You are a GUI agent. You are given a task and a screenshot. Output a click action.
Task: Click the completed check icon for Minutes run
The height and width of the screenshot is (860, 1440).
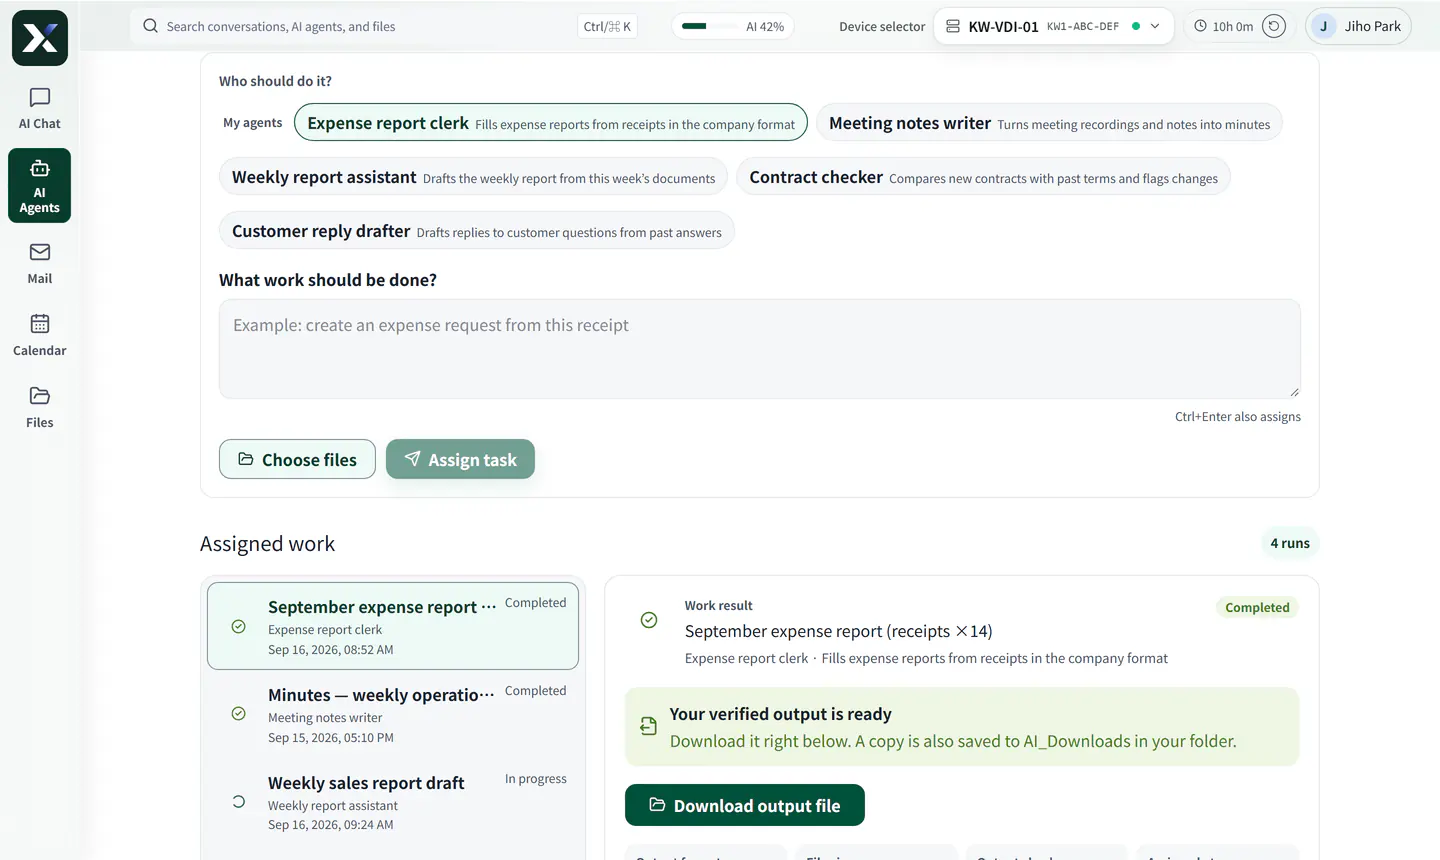click(238, 714)
